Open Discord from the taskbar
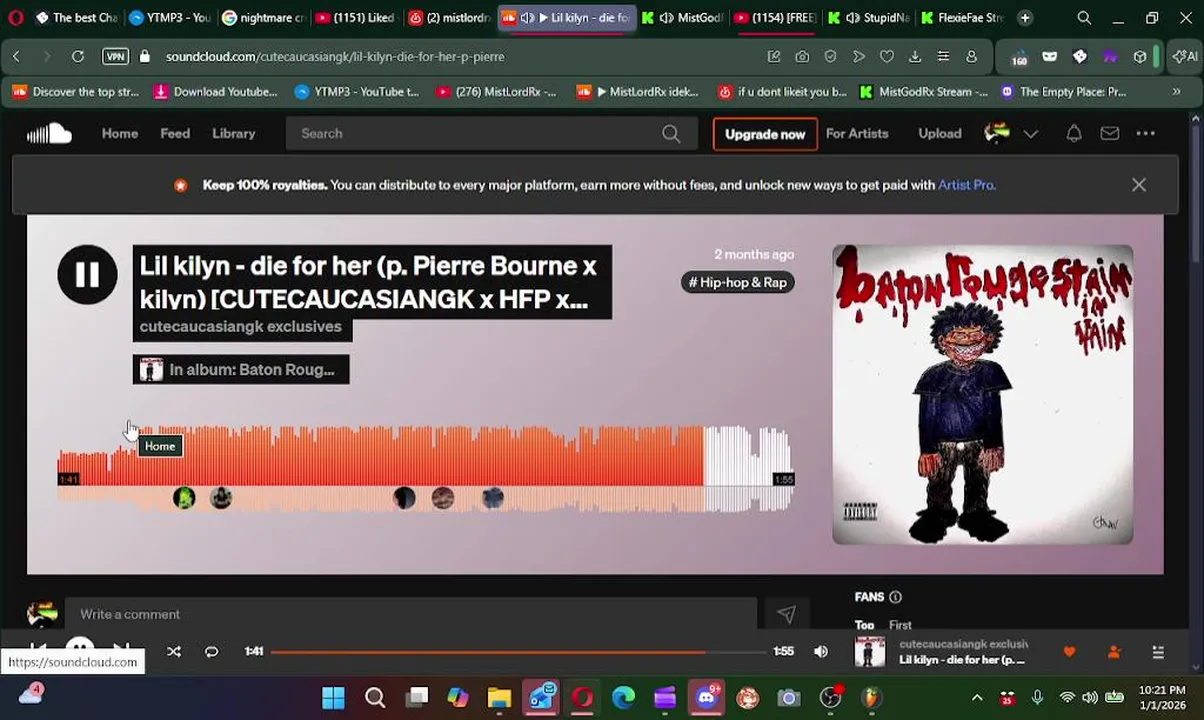Screen dimensions: 1204x720 [x=706, y=697]
